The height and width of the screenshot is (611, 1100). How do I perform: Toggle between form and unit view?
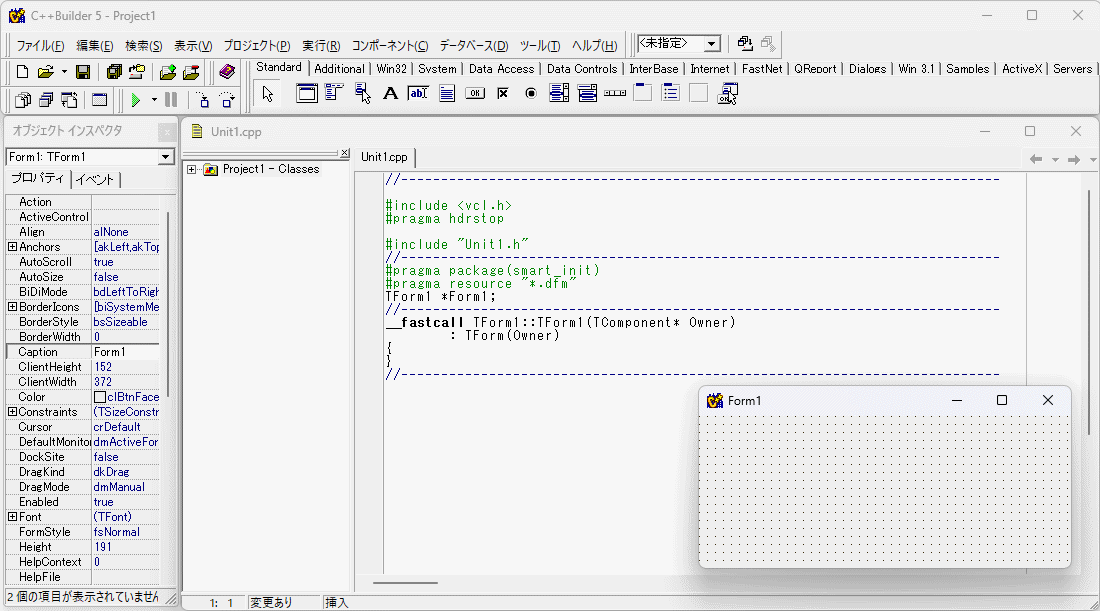point(69,100)
